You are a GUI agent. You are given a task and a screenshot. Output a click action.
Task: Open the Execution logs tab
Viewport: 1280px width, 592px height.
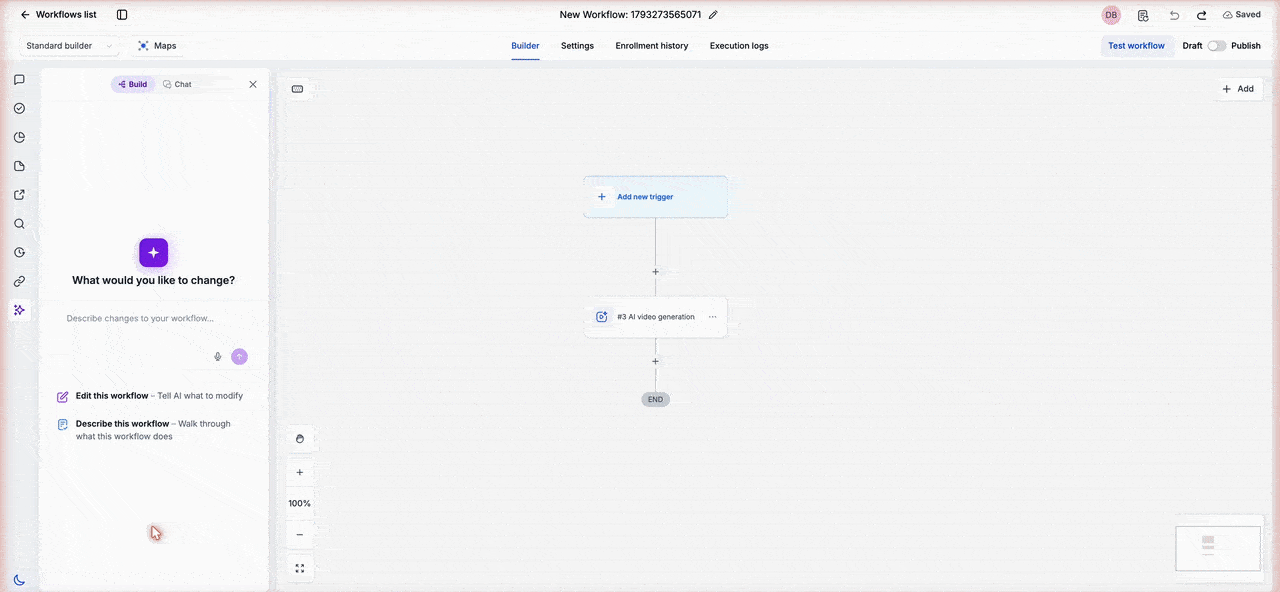(x=739, y=46)
